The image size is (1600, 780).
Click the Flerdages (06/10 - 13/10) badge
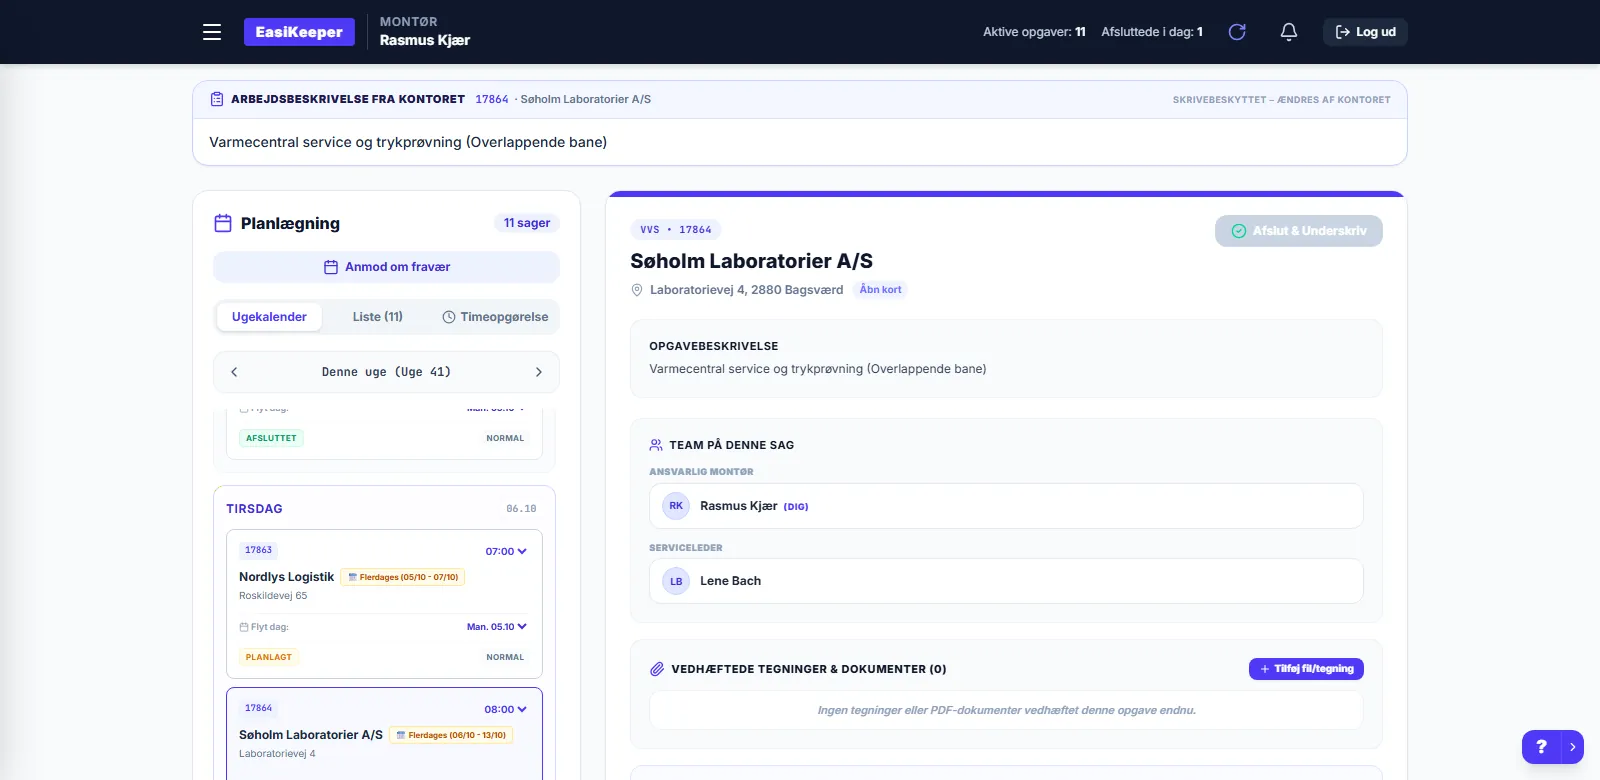coord(451,735)
